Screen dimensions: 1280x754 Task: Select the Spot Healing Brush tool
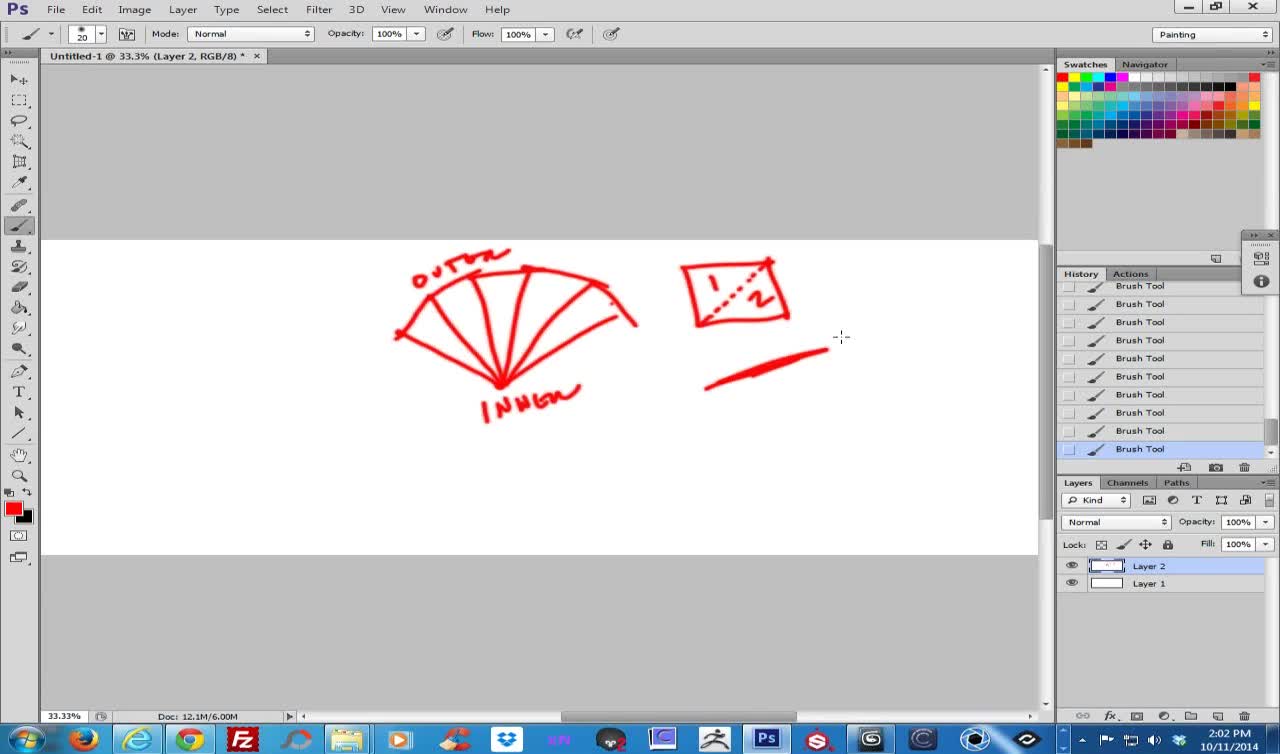(19, 205)
